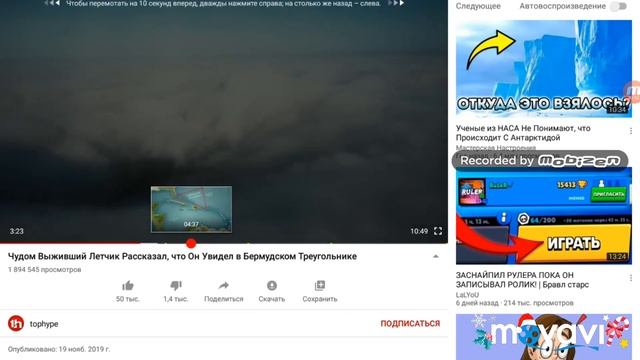640x360 pixels.
Task: Click the title Чудом Выживший Летчик Рассказал
Action: coord(182,256)
